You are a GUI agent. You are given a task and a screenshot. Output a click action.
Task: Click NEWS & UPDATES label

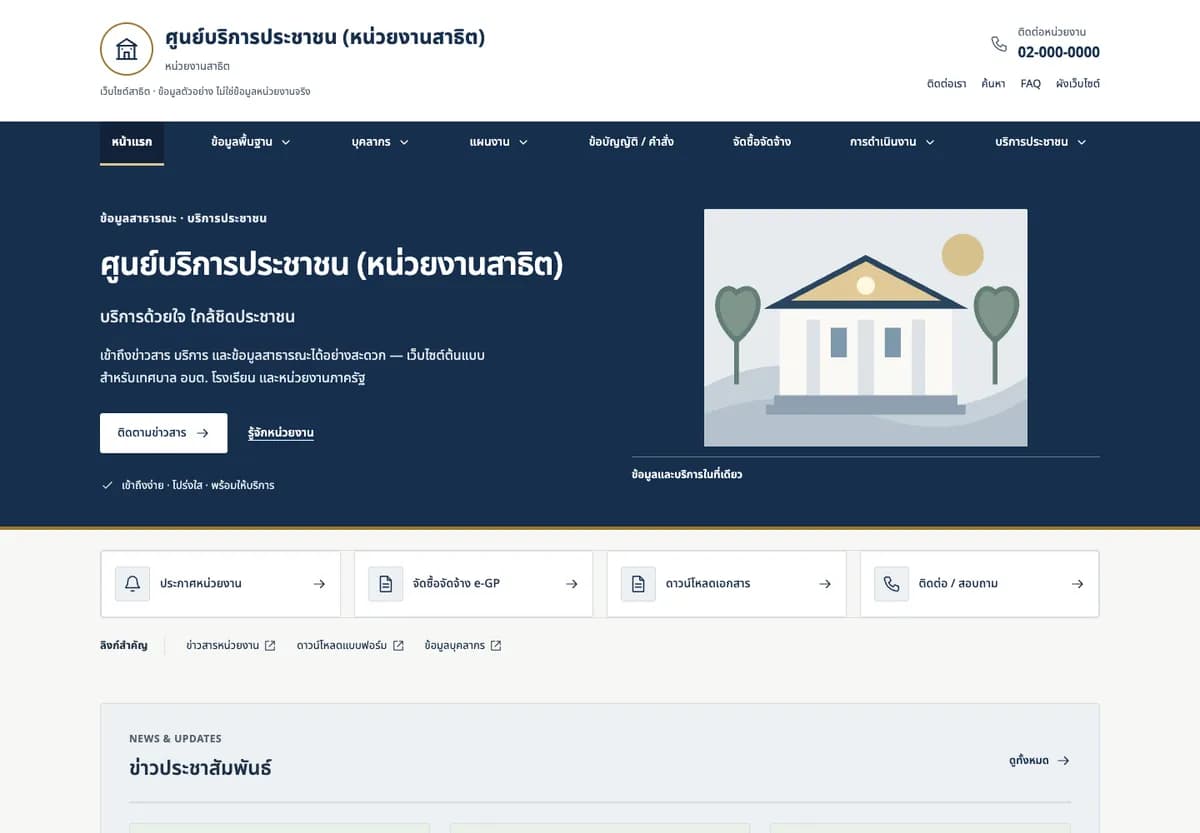[x=175, y=739]
